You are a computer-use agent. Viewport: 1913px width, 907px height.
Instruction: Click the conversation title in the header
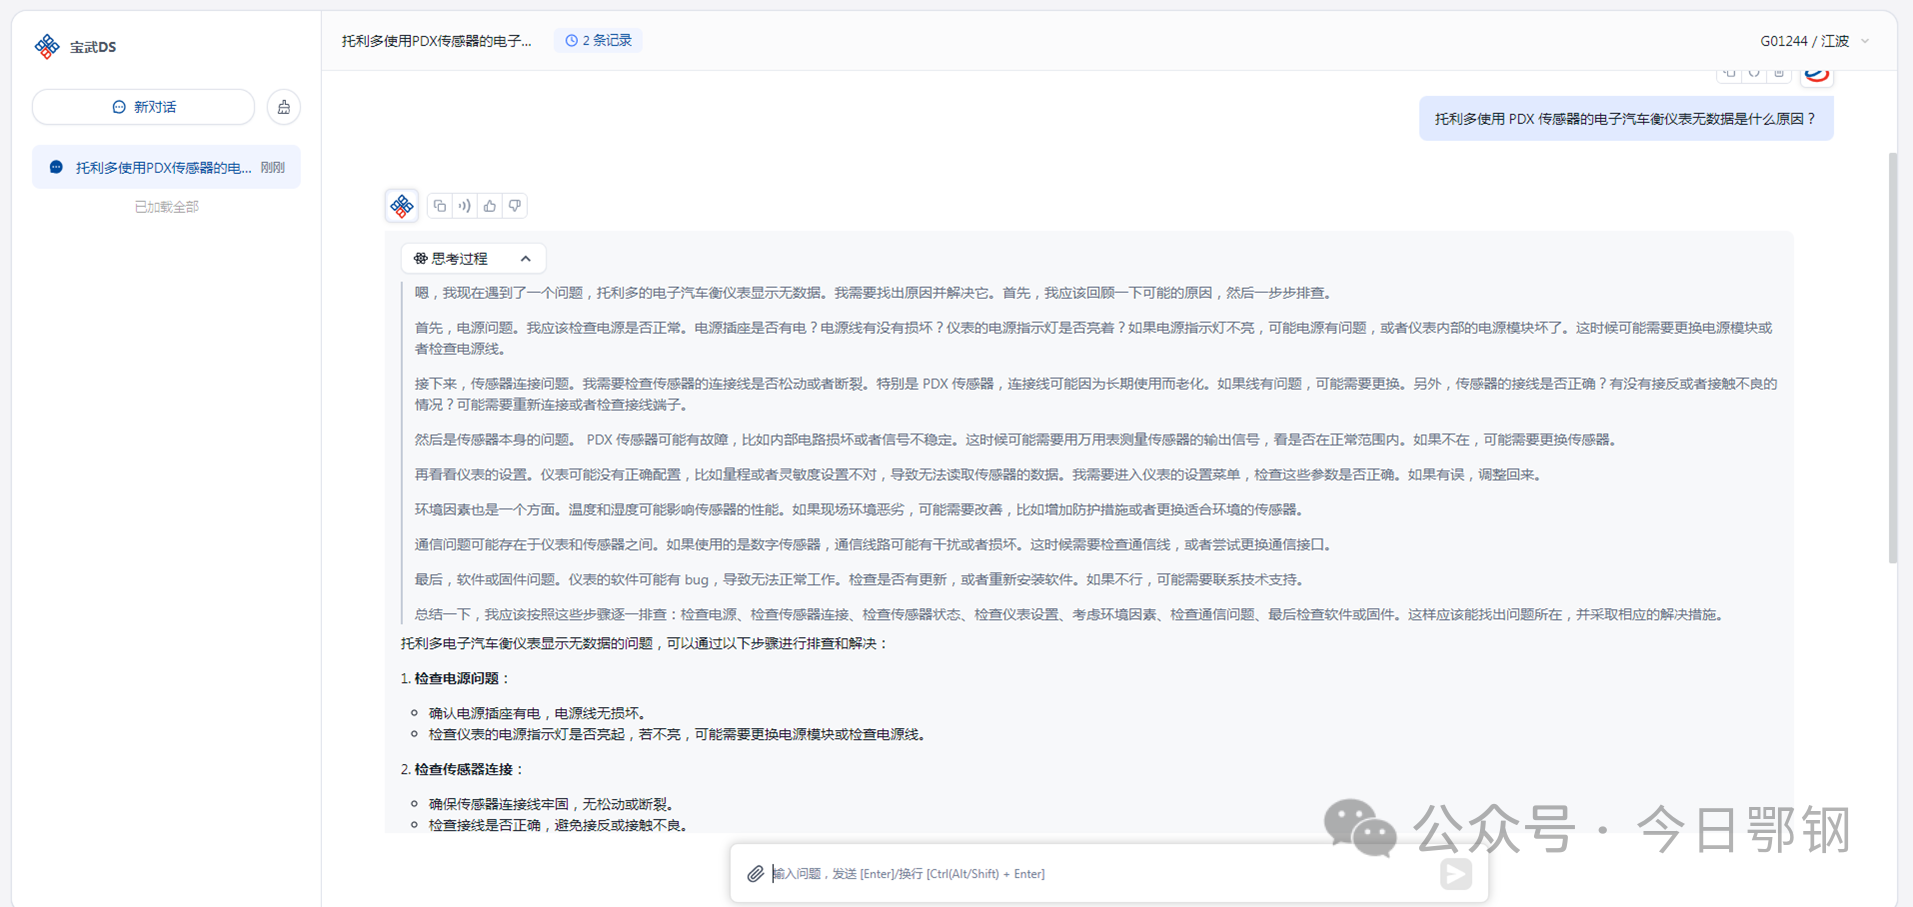coord(437,41)
